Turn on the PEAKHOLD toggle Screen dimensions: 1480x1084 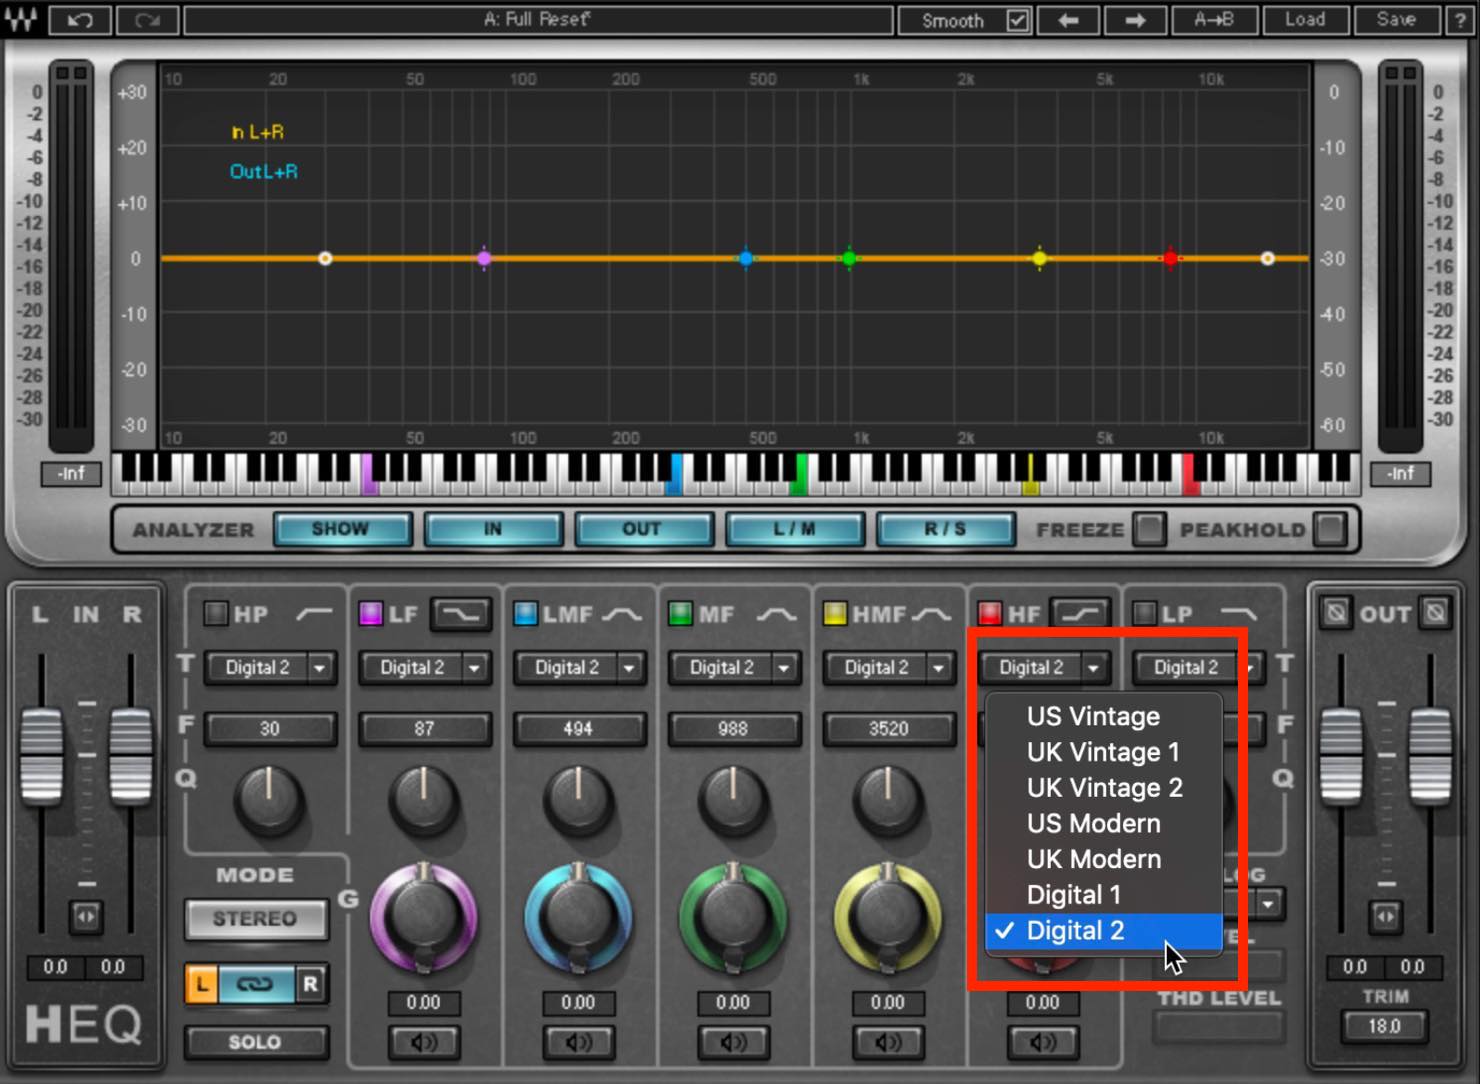pos(1330,529)
